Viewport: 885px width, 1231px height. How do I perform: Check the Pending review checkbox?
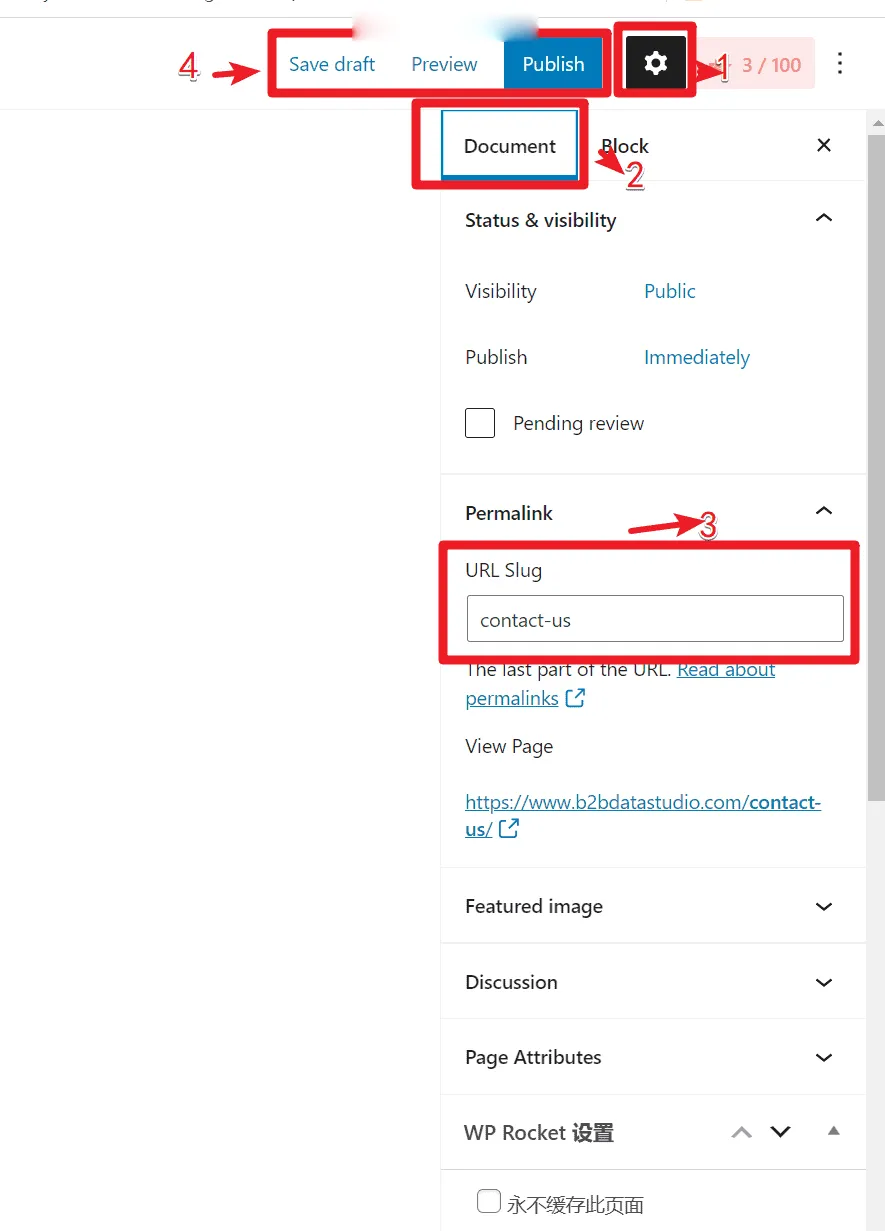[x=480, y=423]
